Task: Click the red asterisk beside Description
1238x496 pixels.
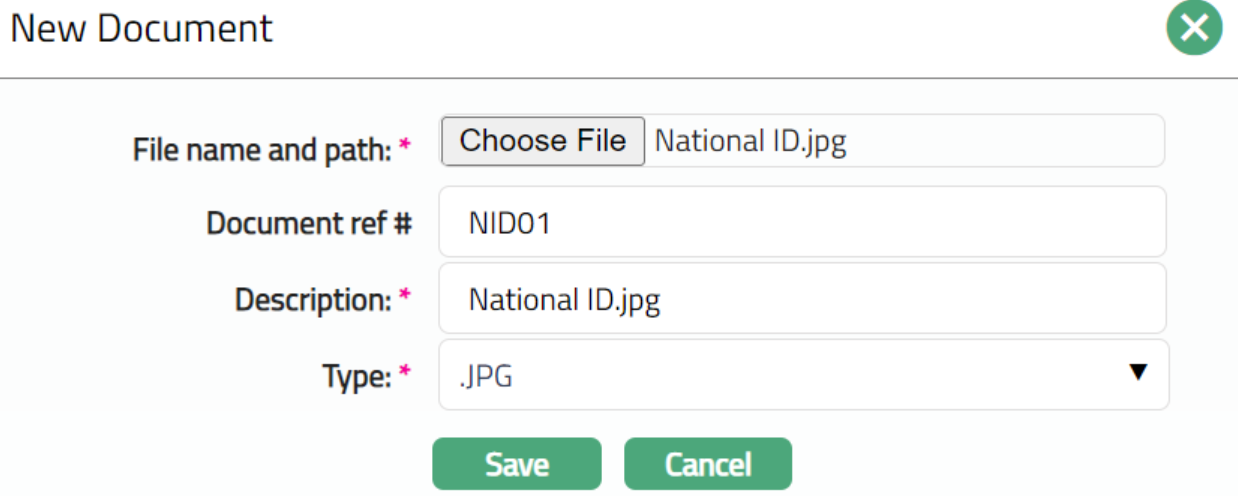Action: point(405,297)
